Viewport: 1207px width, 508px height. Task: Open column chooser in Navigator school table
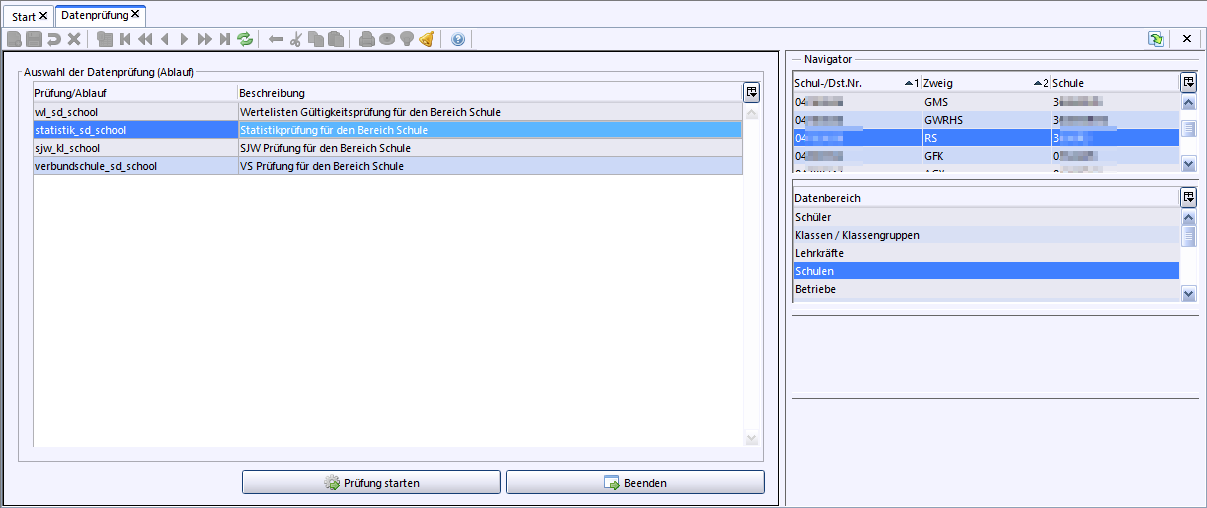pos(1188,82)
